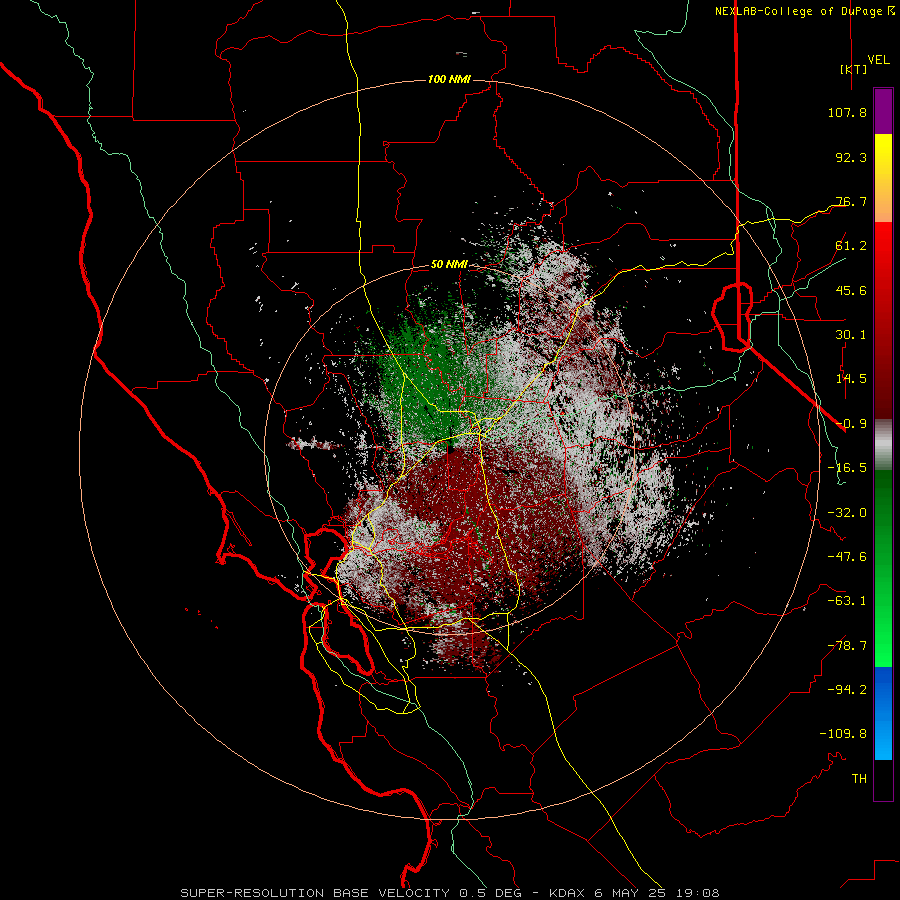900x900 pixels.
Task: Click the [KT] units label
Action: 853,69
